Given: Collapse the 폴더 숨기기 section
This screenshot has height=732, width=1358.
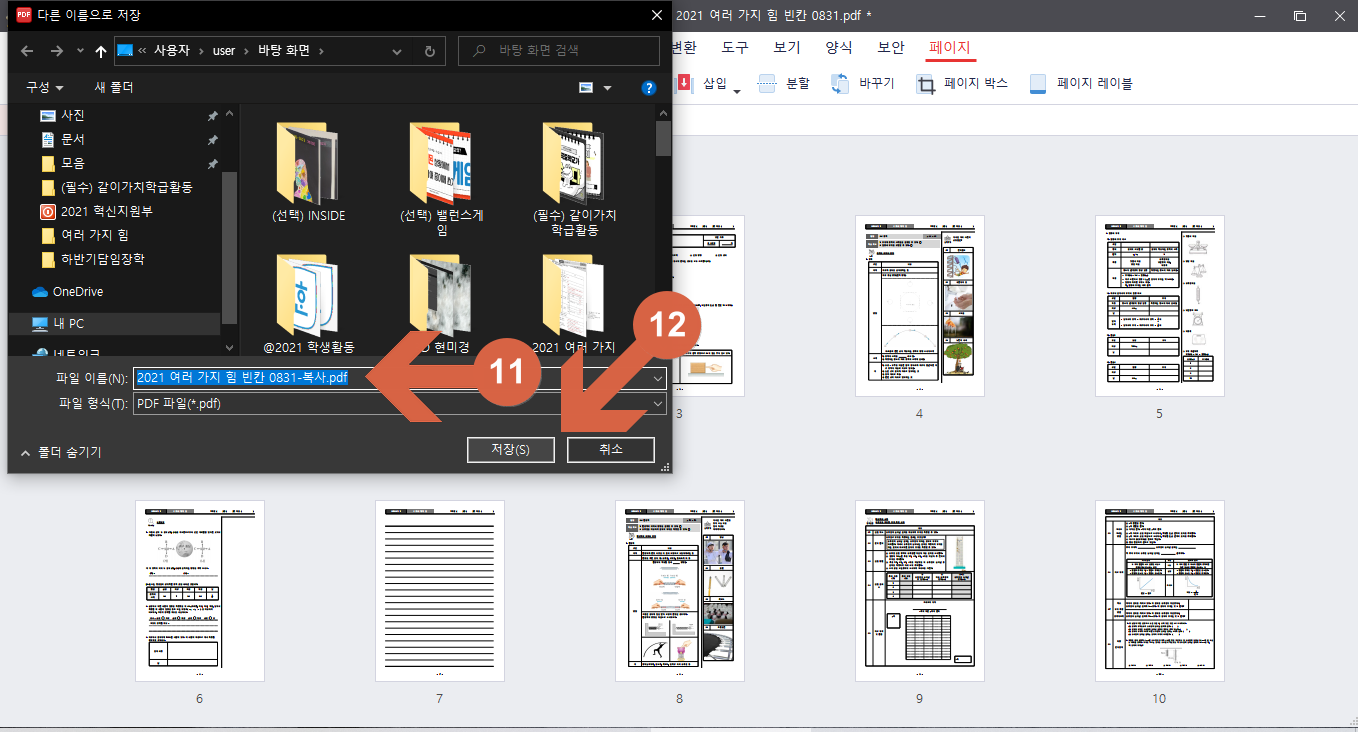Looking at the screenshot, I should 62,451.
